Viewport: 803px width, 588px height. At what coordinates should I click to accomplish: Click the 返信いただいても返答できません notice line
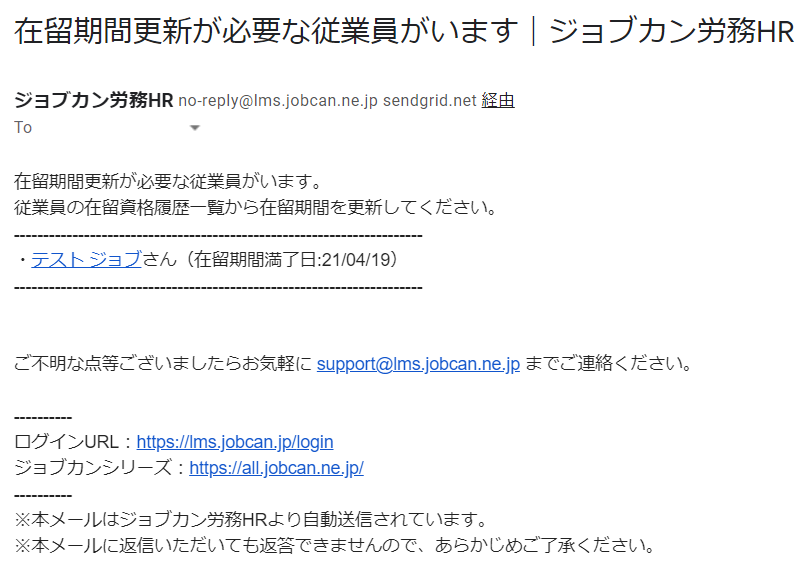pyautogui.click(x=334, y=546)
